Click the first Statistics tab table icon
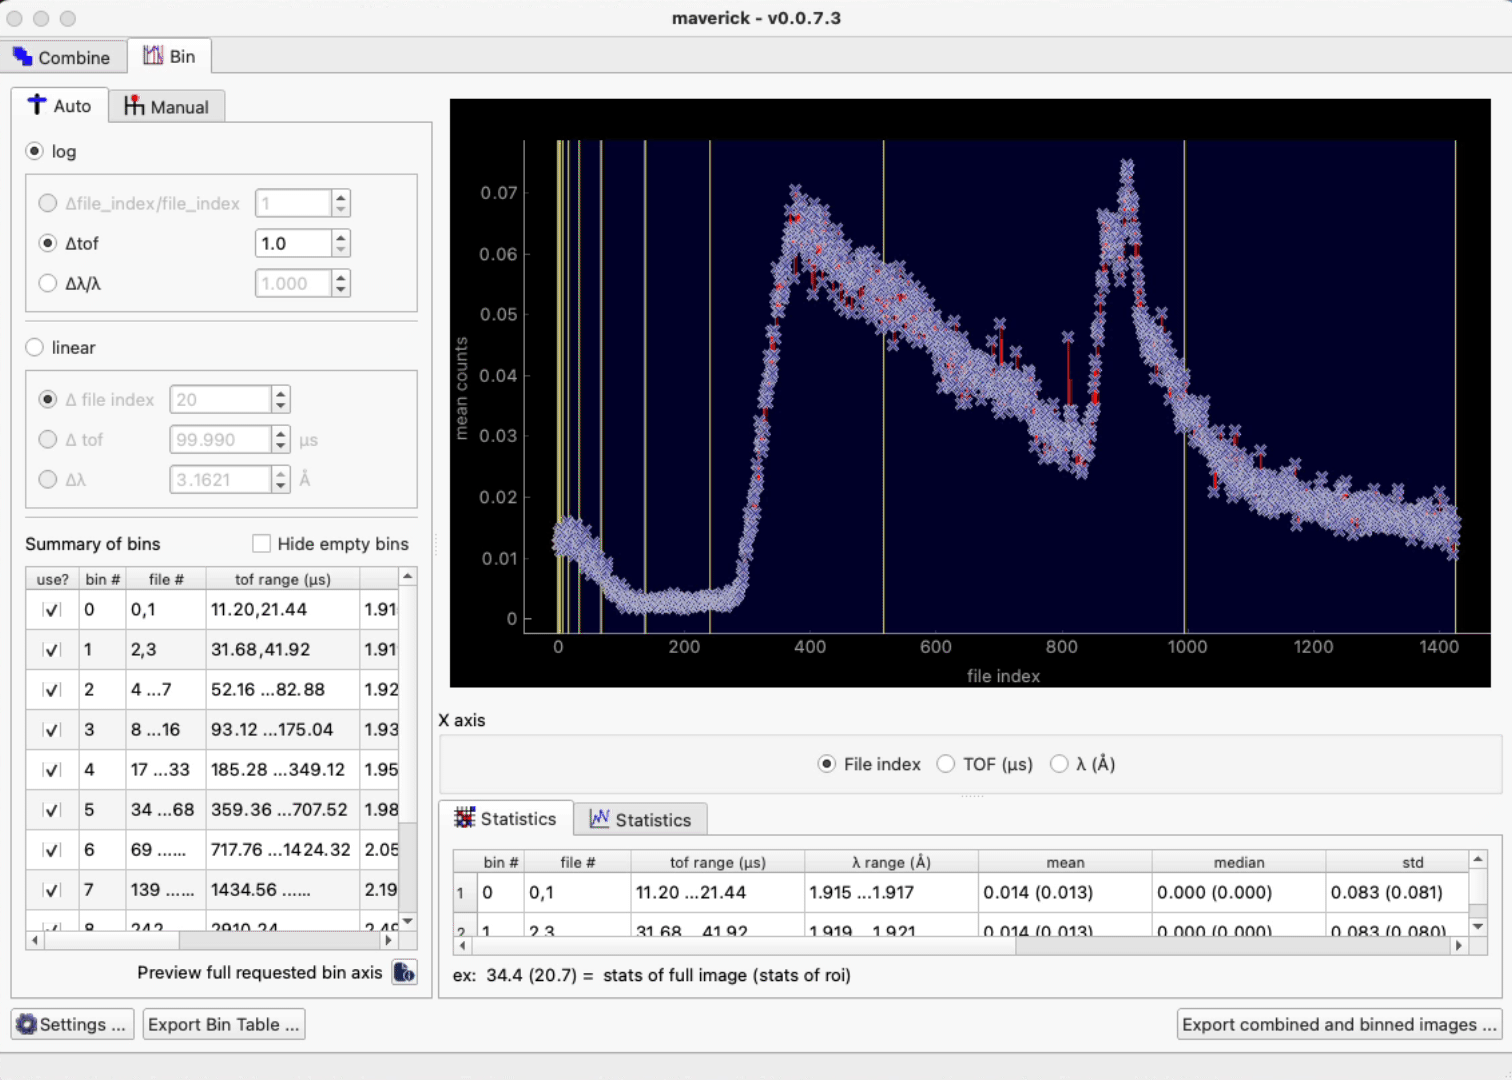Viewport: 1512px width, 1080px height. [465, 818]
